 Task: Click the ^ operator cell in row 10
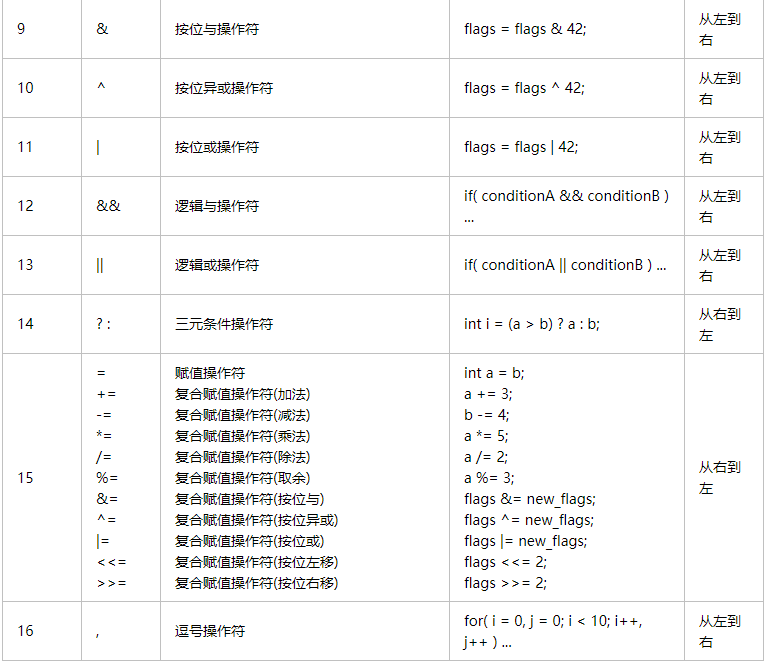click(x=121, y=88)
